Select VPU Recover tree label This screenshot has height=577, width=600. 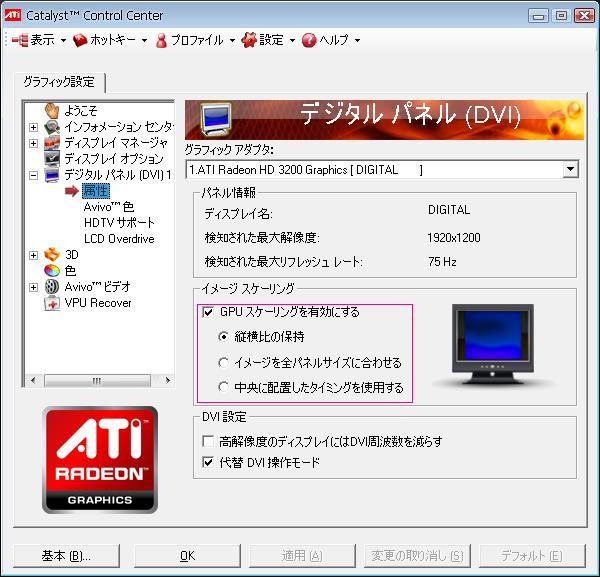tap(98, 303)
